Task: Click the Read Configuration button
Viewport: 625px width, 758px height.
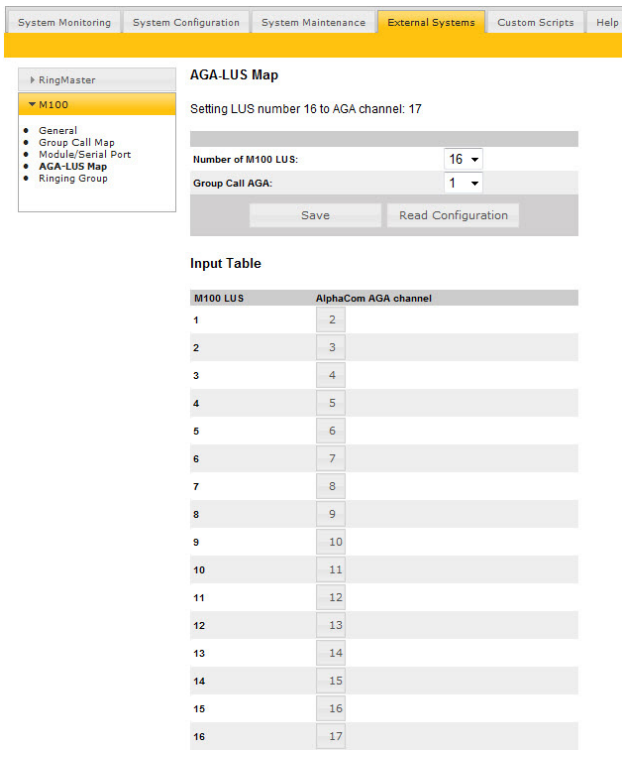Action: coord(453,215)
